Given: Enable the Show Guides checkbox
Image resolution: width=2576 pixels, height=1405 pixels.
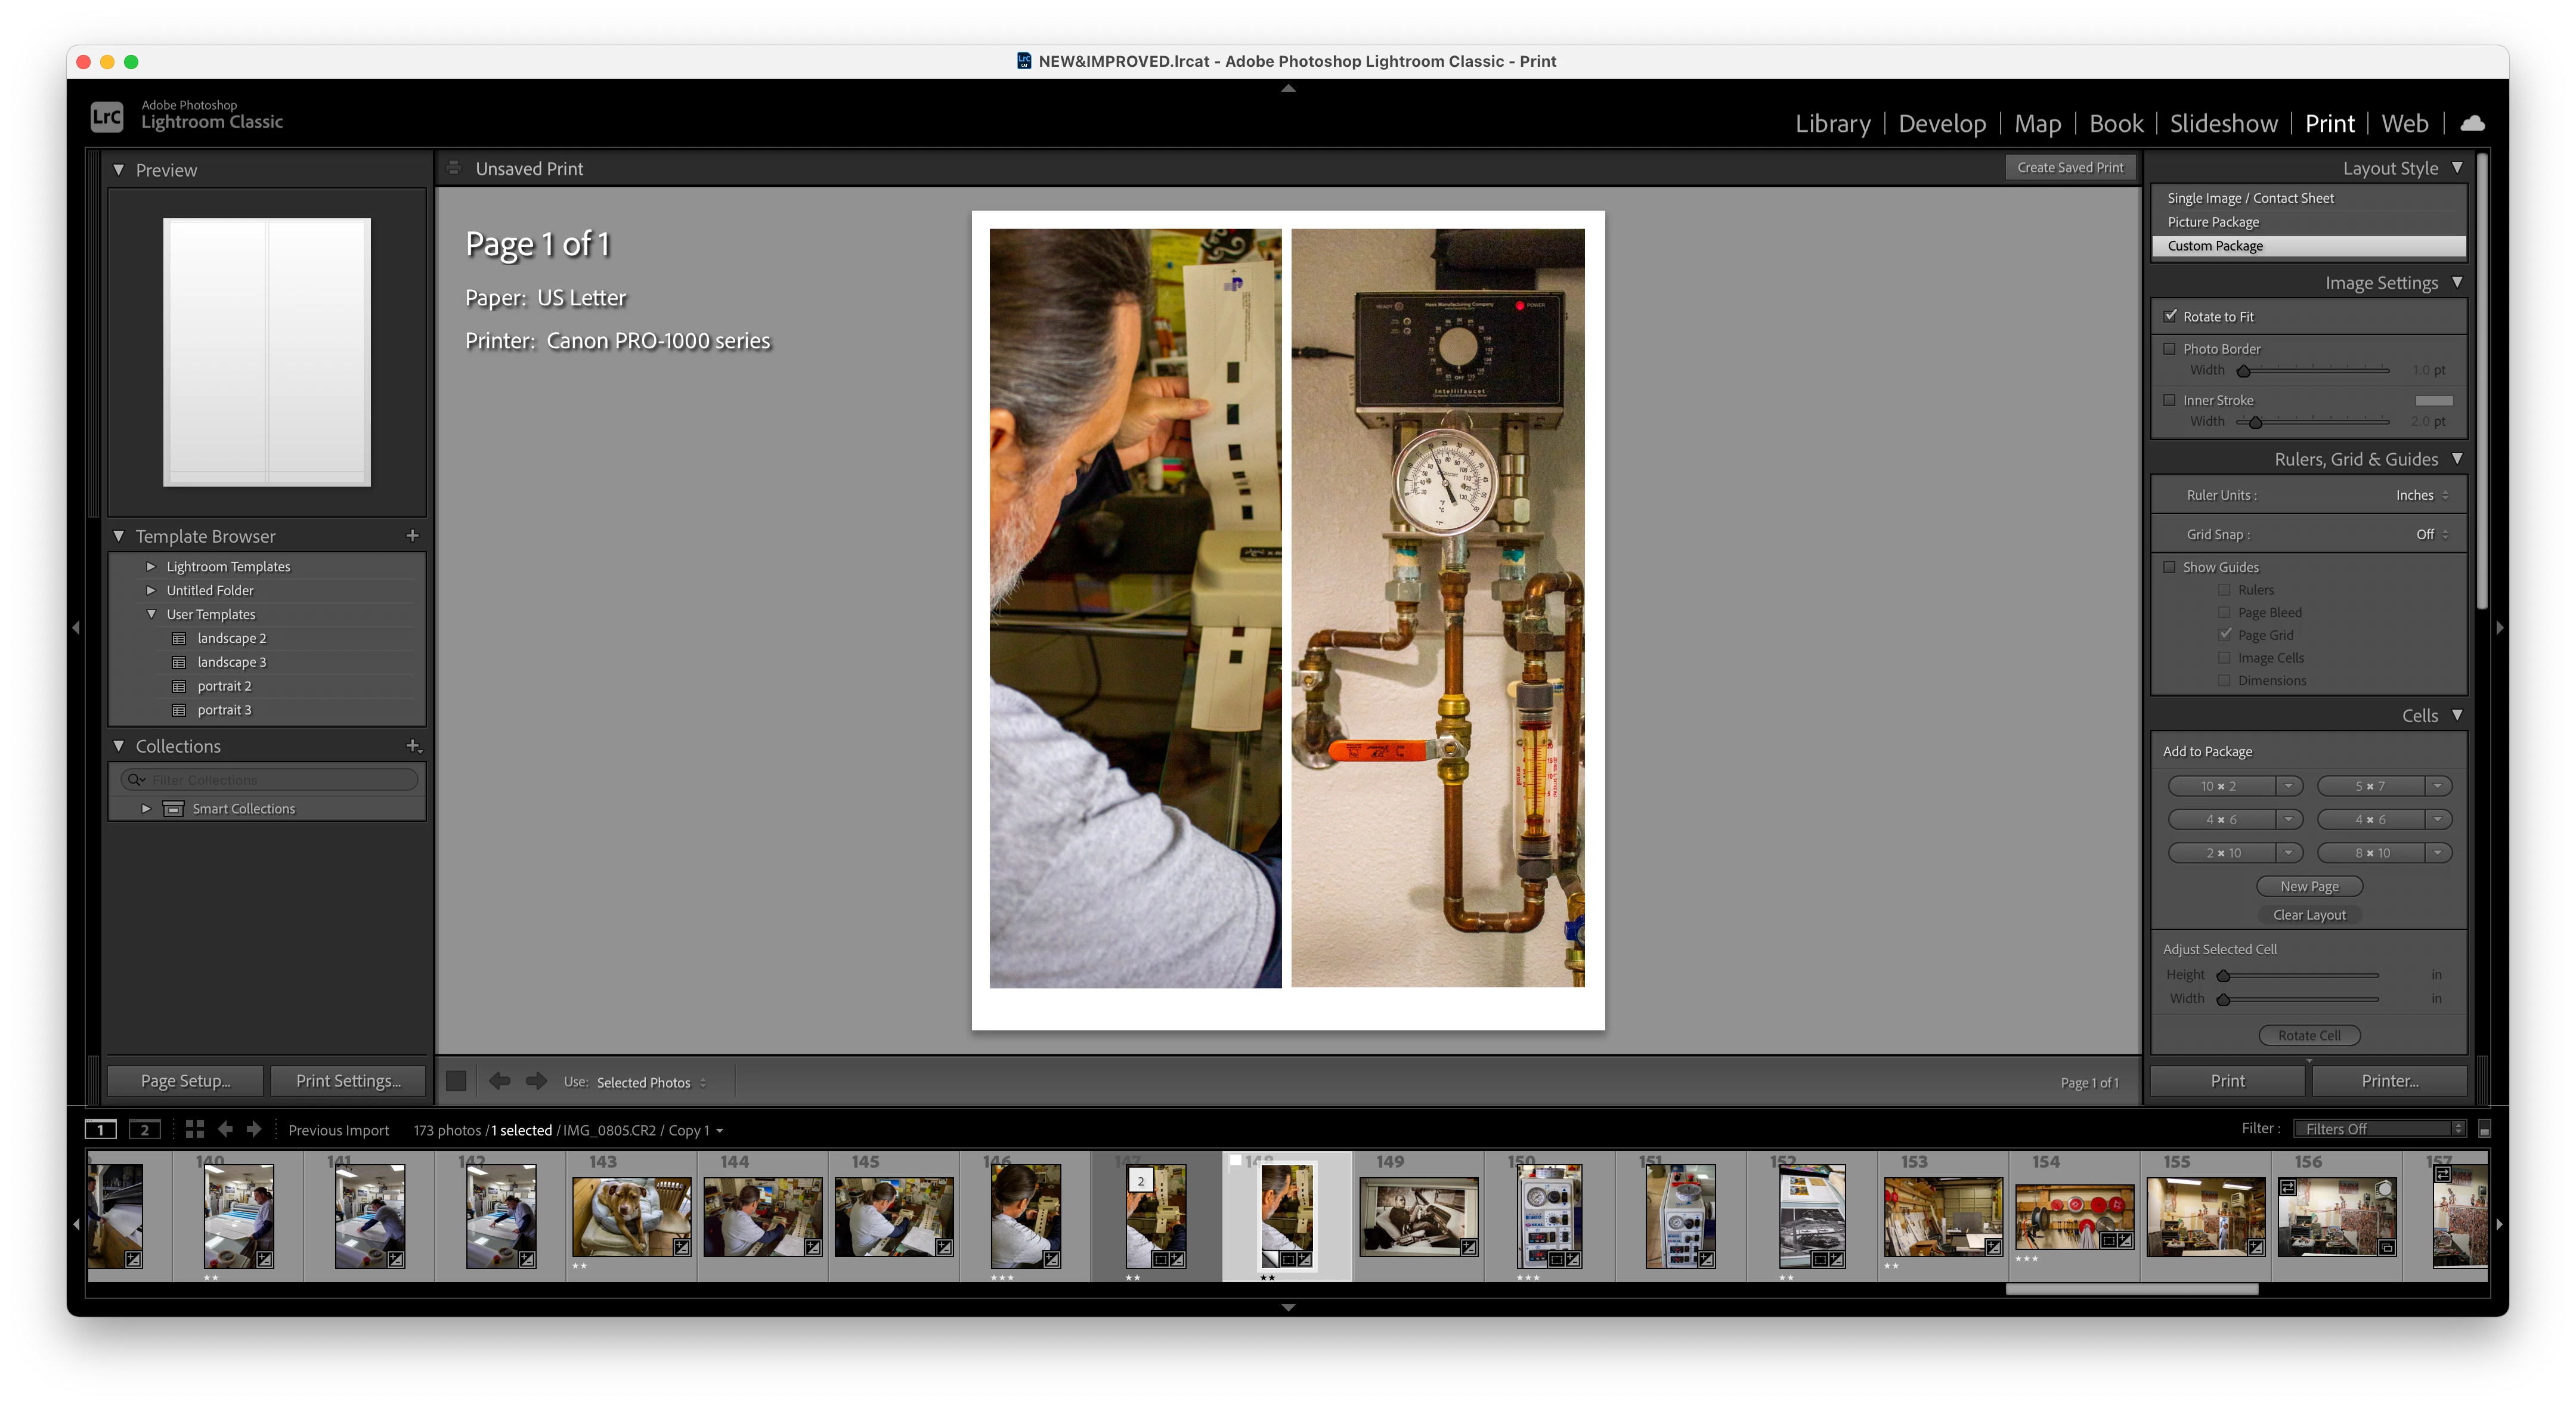Looking at the screenshot, I should (x=2170, y=567).
